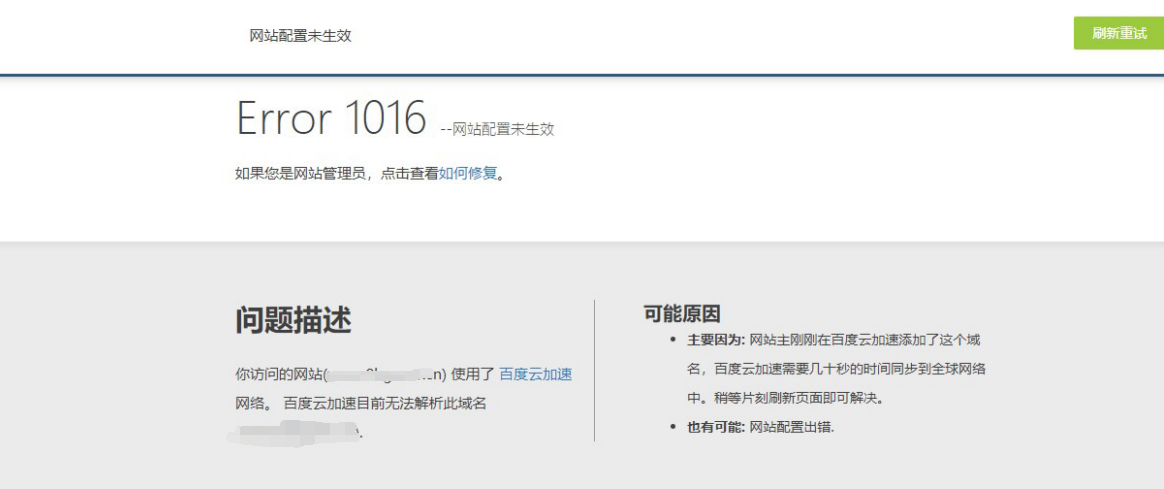Click the 网络。百度云加速目前无法解析此域名 line
The height and width of the screenshot is (489, 1164).
[x=361, y=404]
